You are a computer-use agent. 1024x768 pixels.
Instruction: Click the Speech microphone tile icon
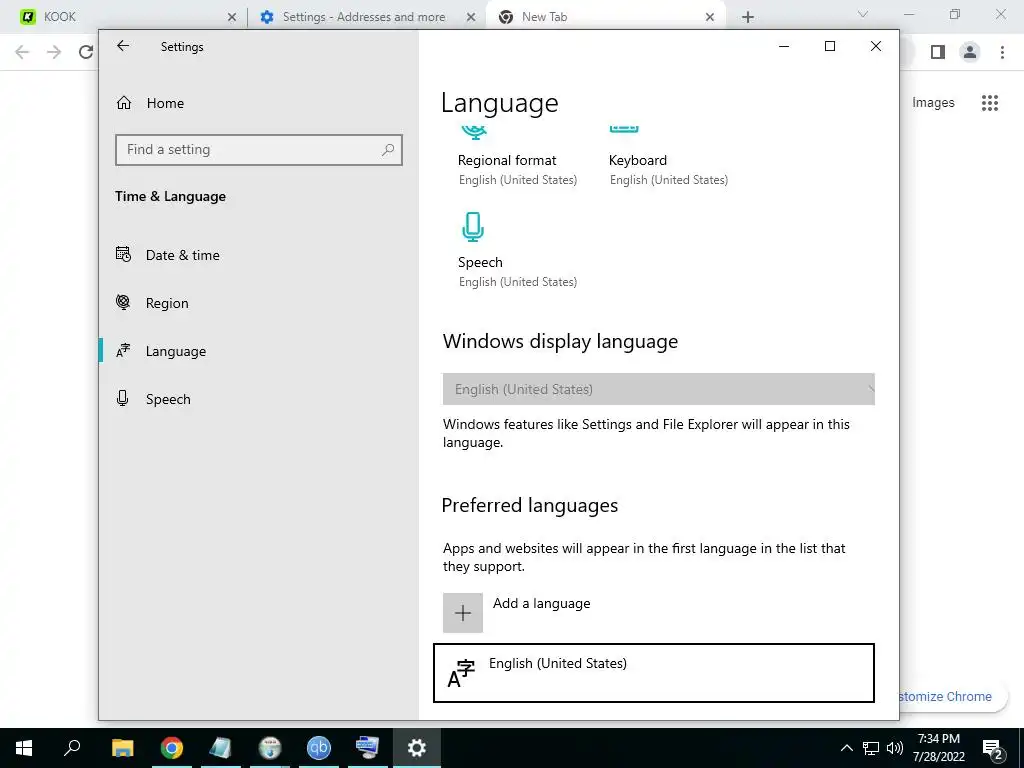click(x=473, y=227)
